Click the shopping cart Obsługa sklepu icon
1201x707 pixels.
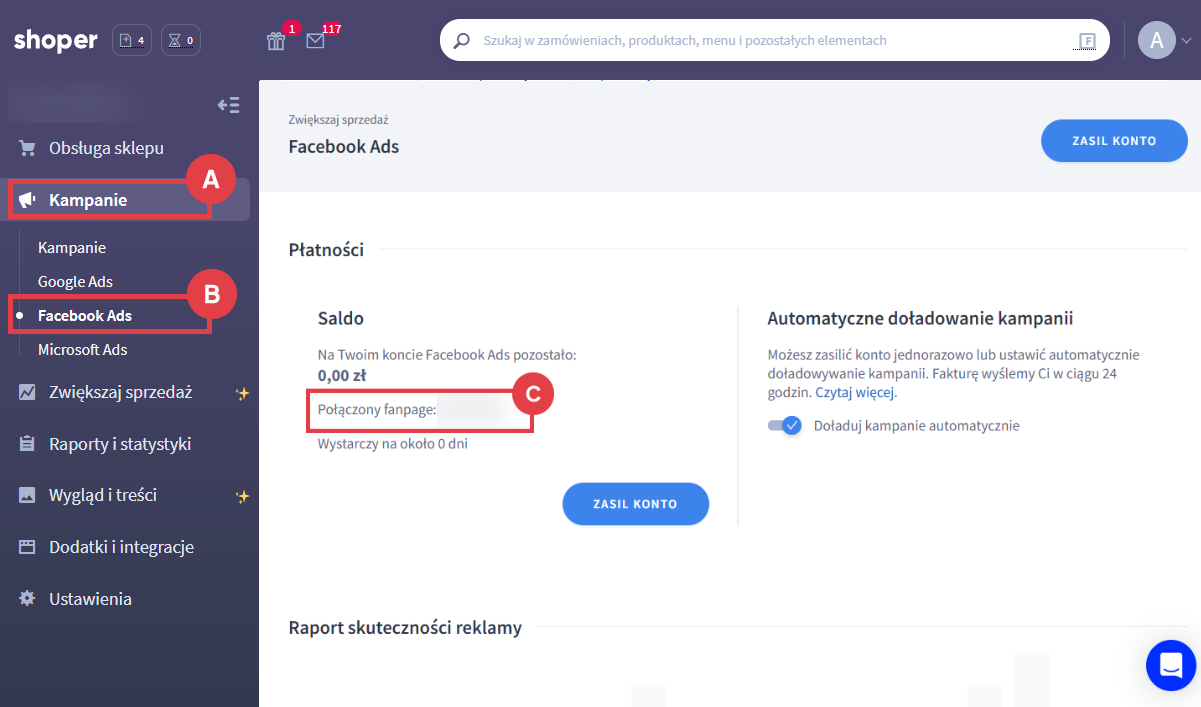point(27,148)
